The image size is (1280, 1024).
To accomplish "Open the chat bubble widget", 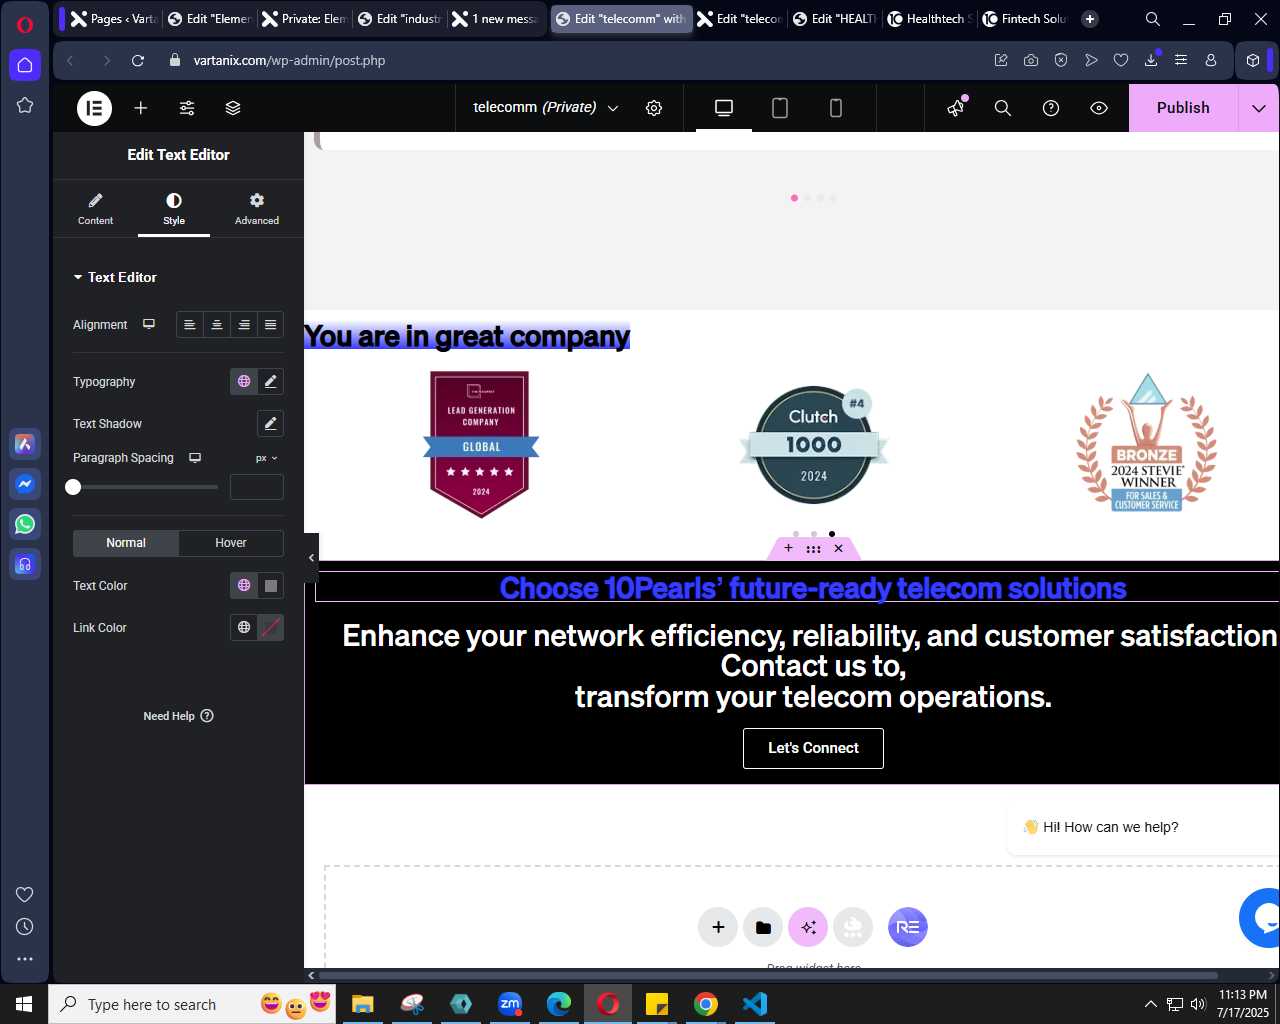I will 1262,917.
